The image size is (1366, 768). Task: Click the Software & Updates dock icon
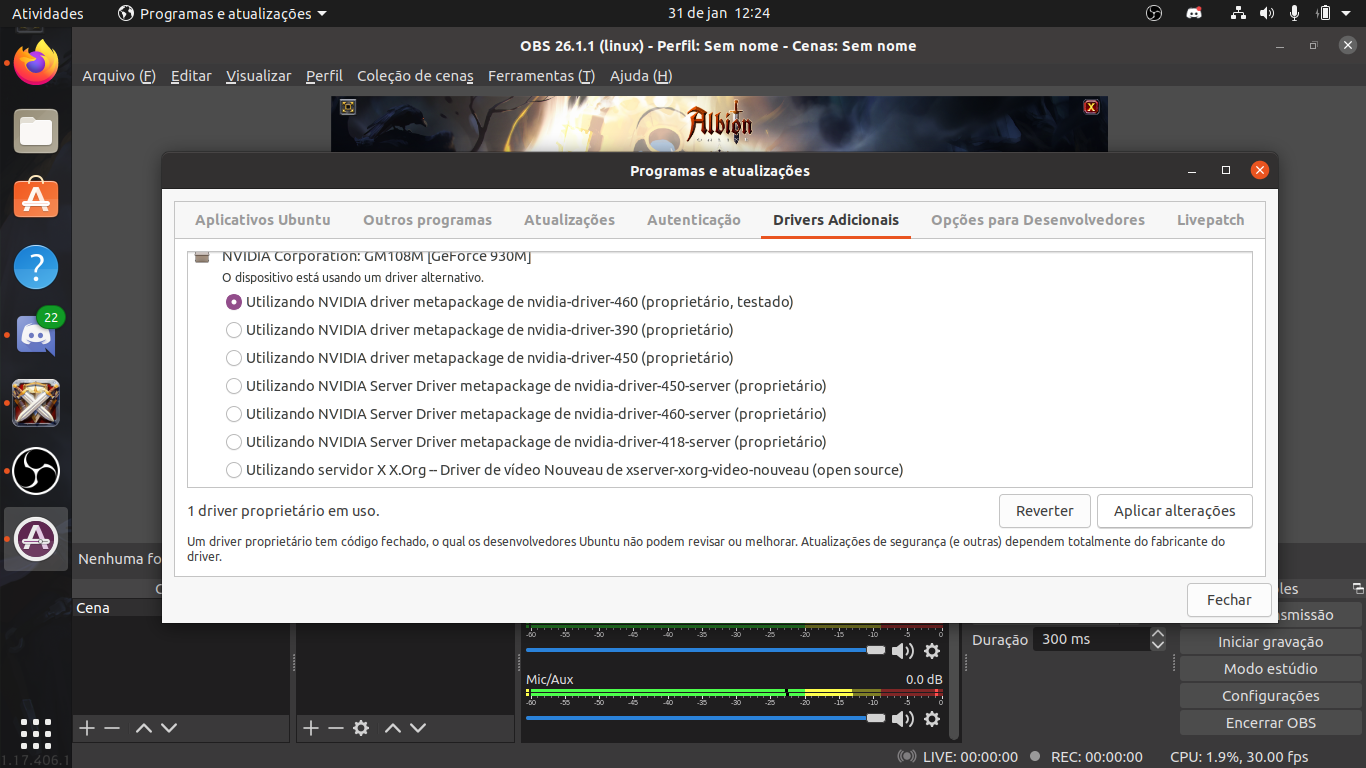36,539
